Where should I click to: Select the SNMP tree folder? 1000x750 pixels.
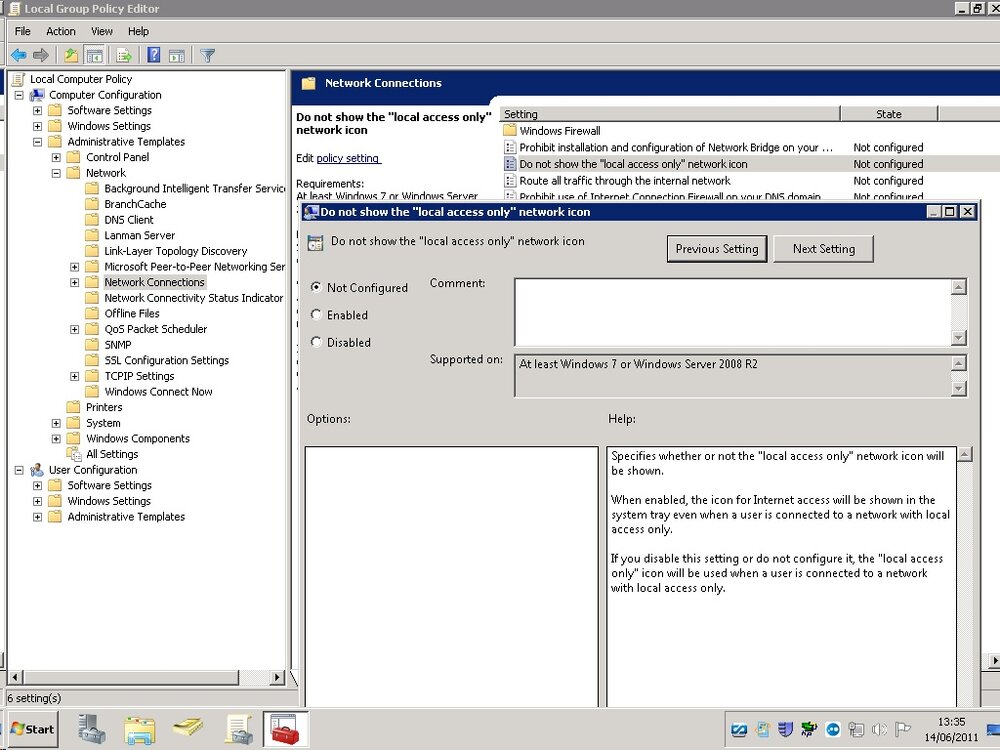[x=117, y=345]
